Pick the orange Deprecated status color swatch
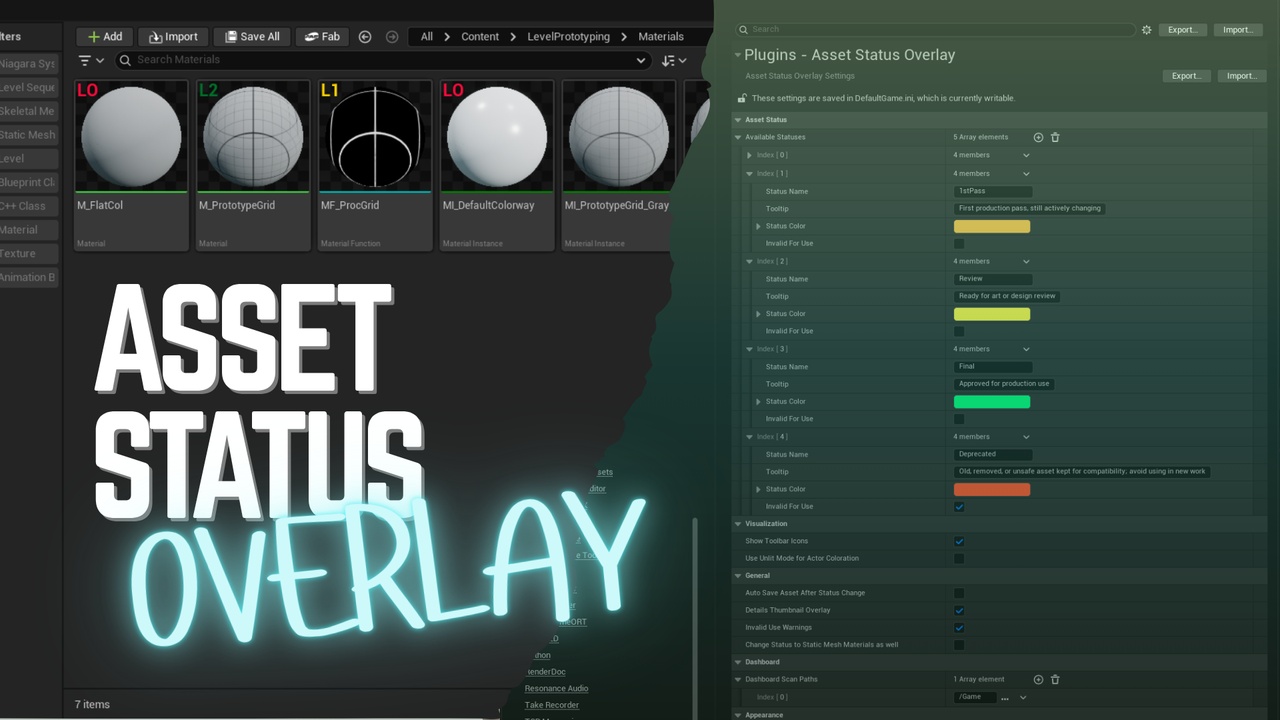Screen dimensions: 1280x720 tap(992, 489)
